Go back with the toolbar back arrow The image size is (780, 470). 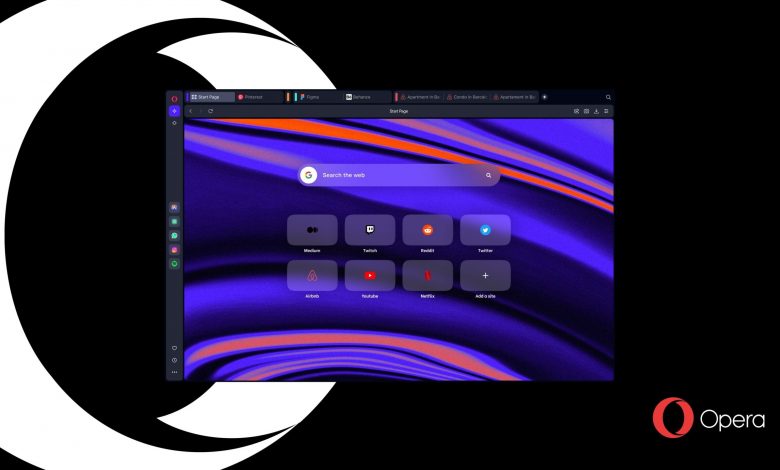click(191, 111)
